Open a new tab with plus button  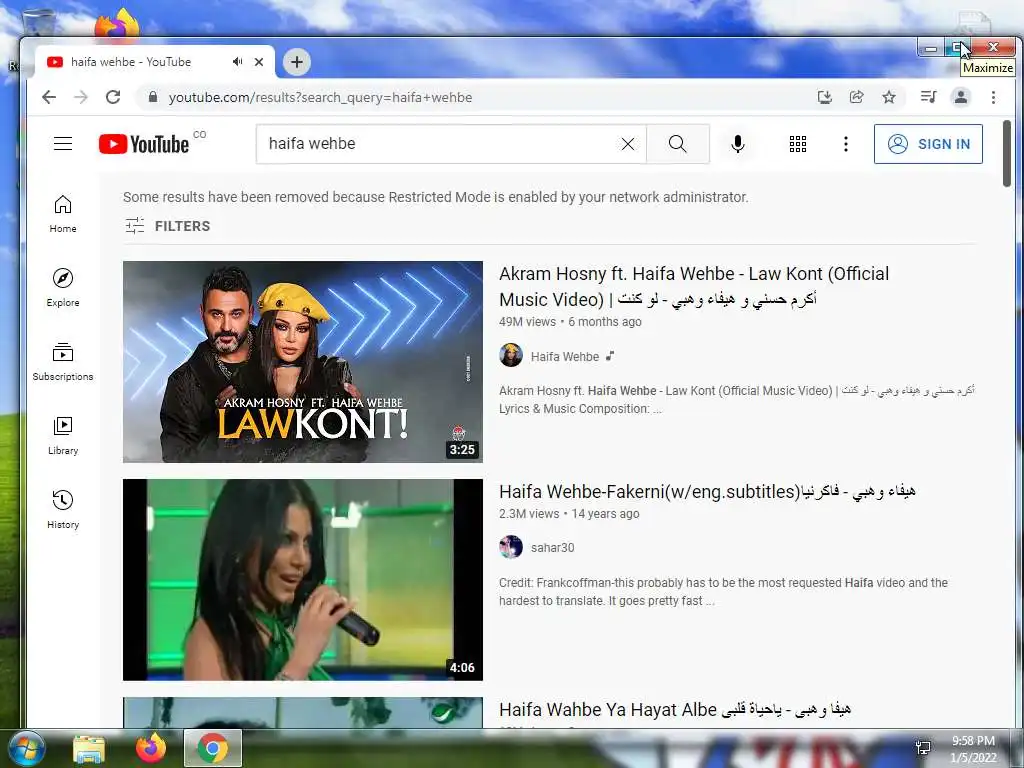coord(296,62)
